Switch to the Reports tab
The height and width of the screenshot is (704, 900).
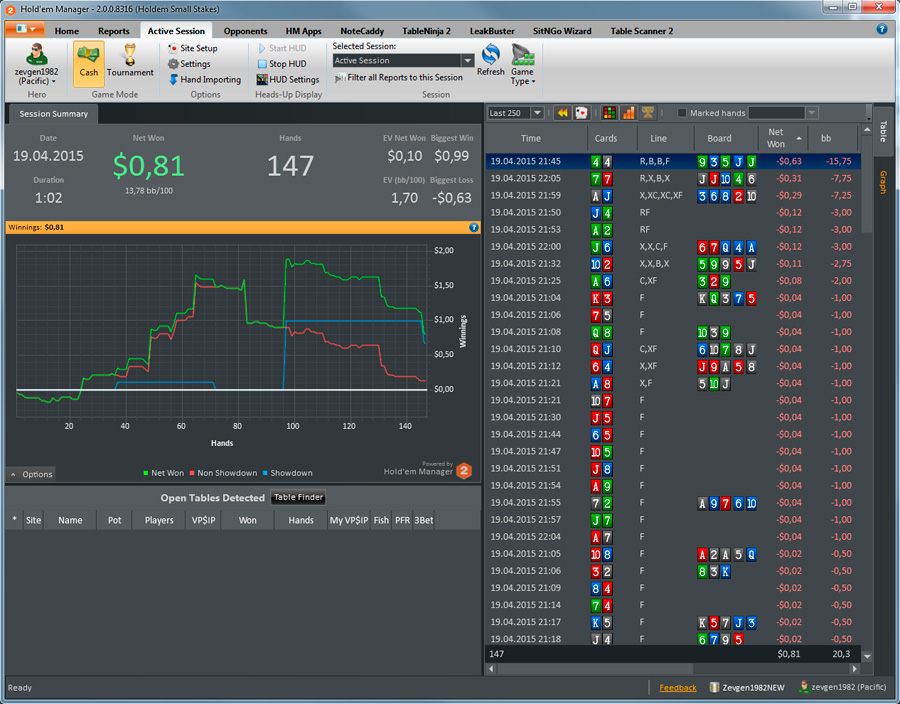tap(114, 31)
